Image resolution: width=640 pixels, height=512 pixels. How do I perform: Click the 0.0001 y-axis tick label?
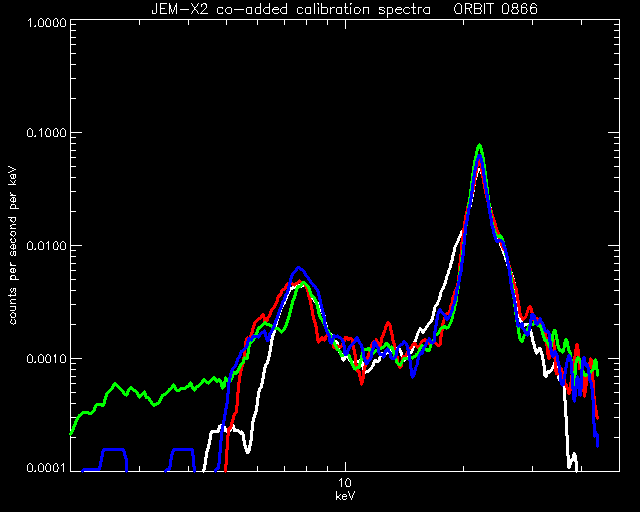[46, 467]
